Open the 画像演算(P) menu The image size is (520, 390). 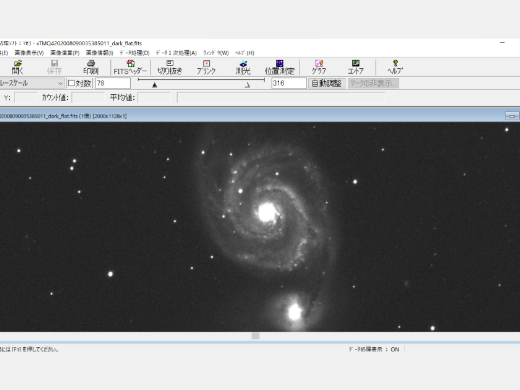65,53
